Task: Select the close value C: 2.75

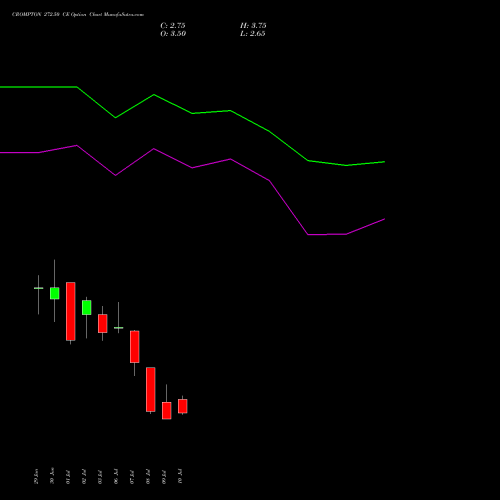Action: point(173,26)
